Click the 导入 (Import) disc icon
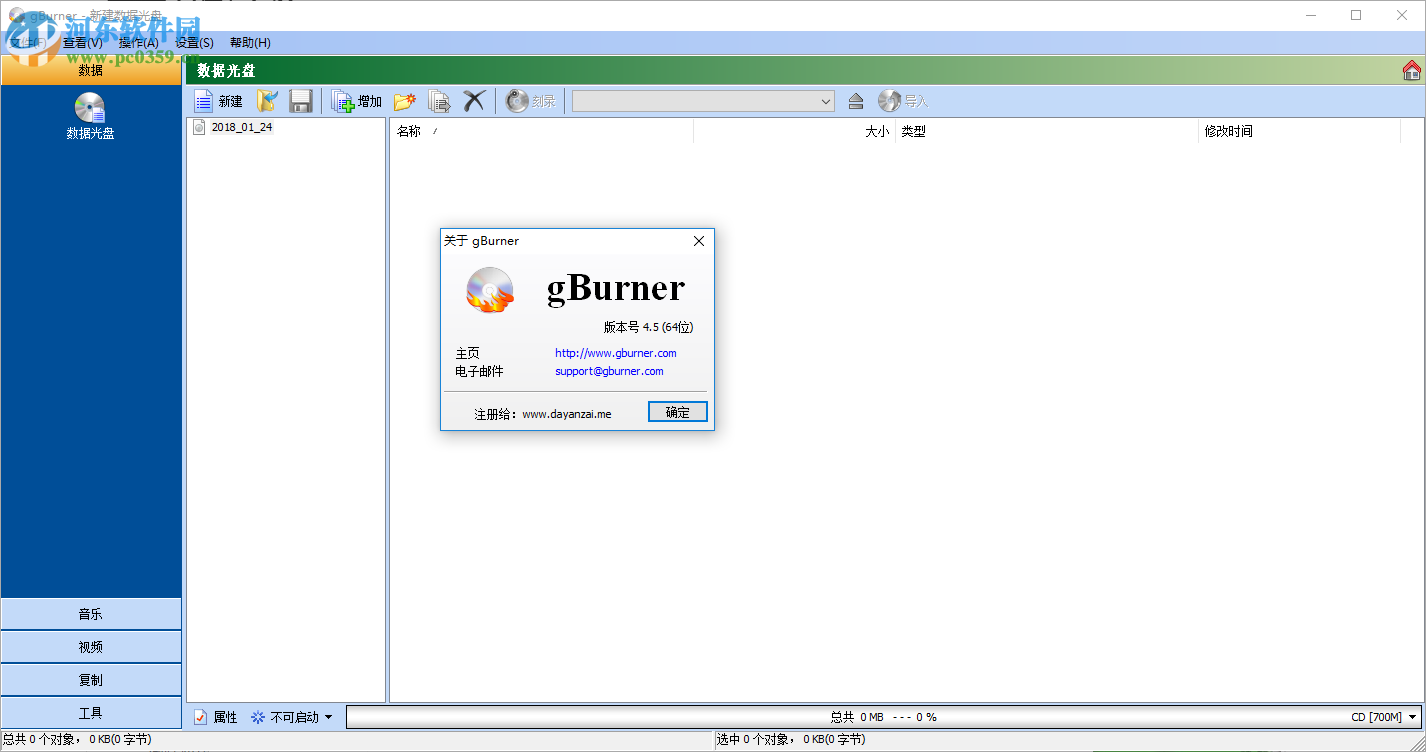The image size is (1426, 752). pos(890,101)
